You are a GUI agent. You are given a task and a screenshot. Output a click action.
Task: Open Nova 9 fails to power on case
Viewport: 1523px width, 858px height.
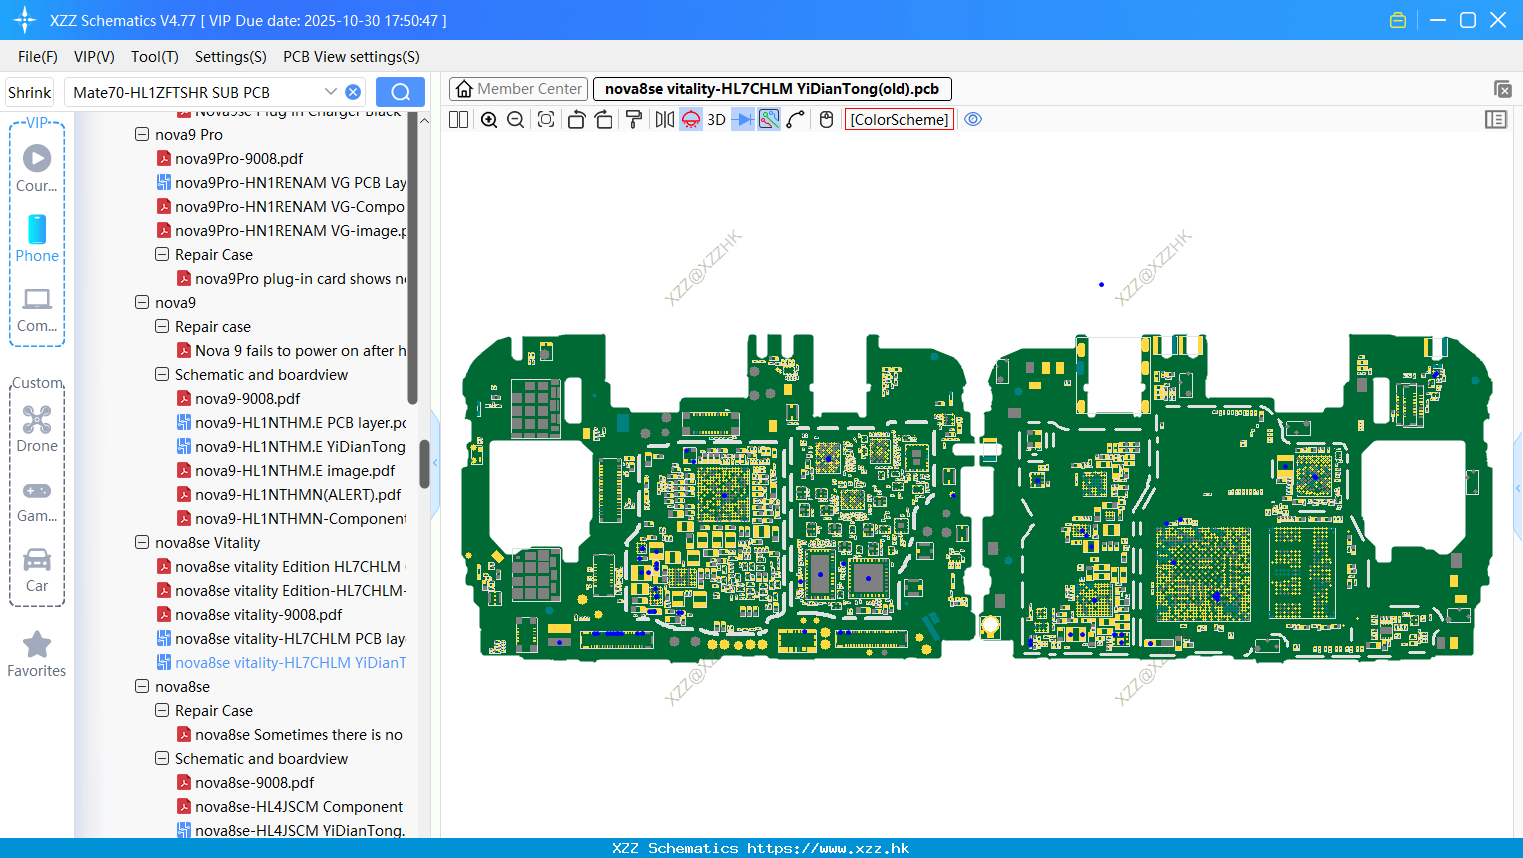point(300,350)
